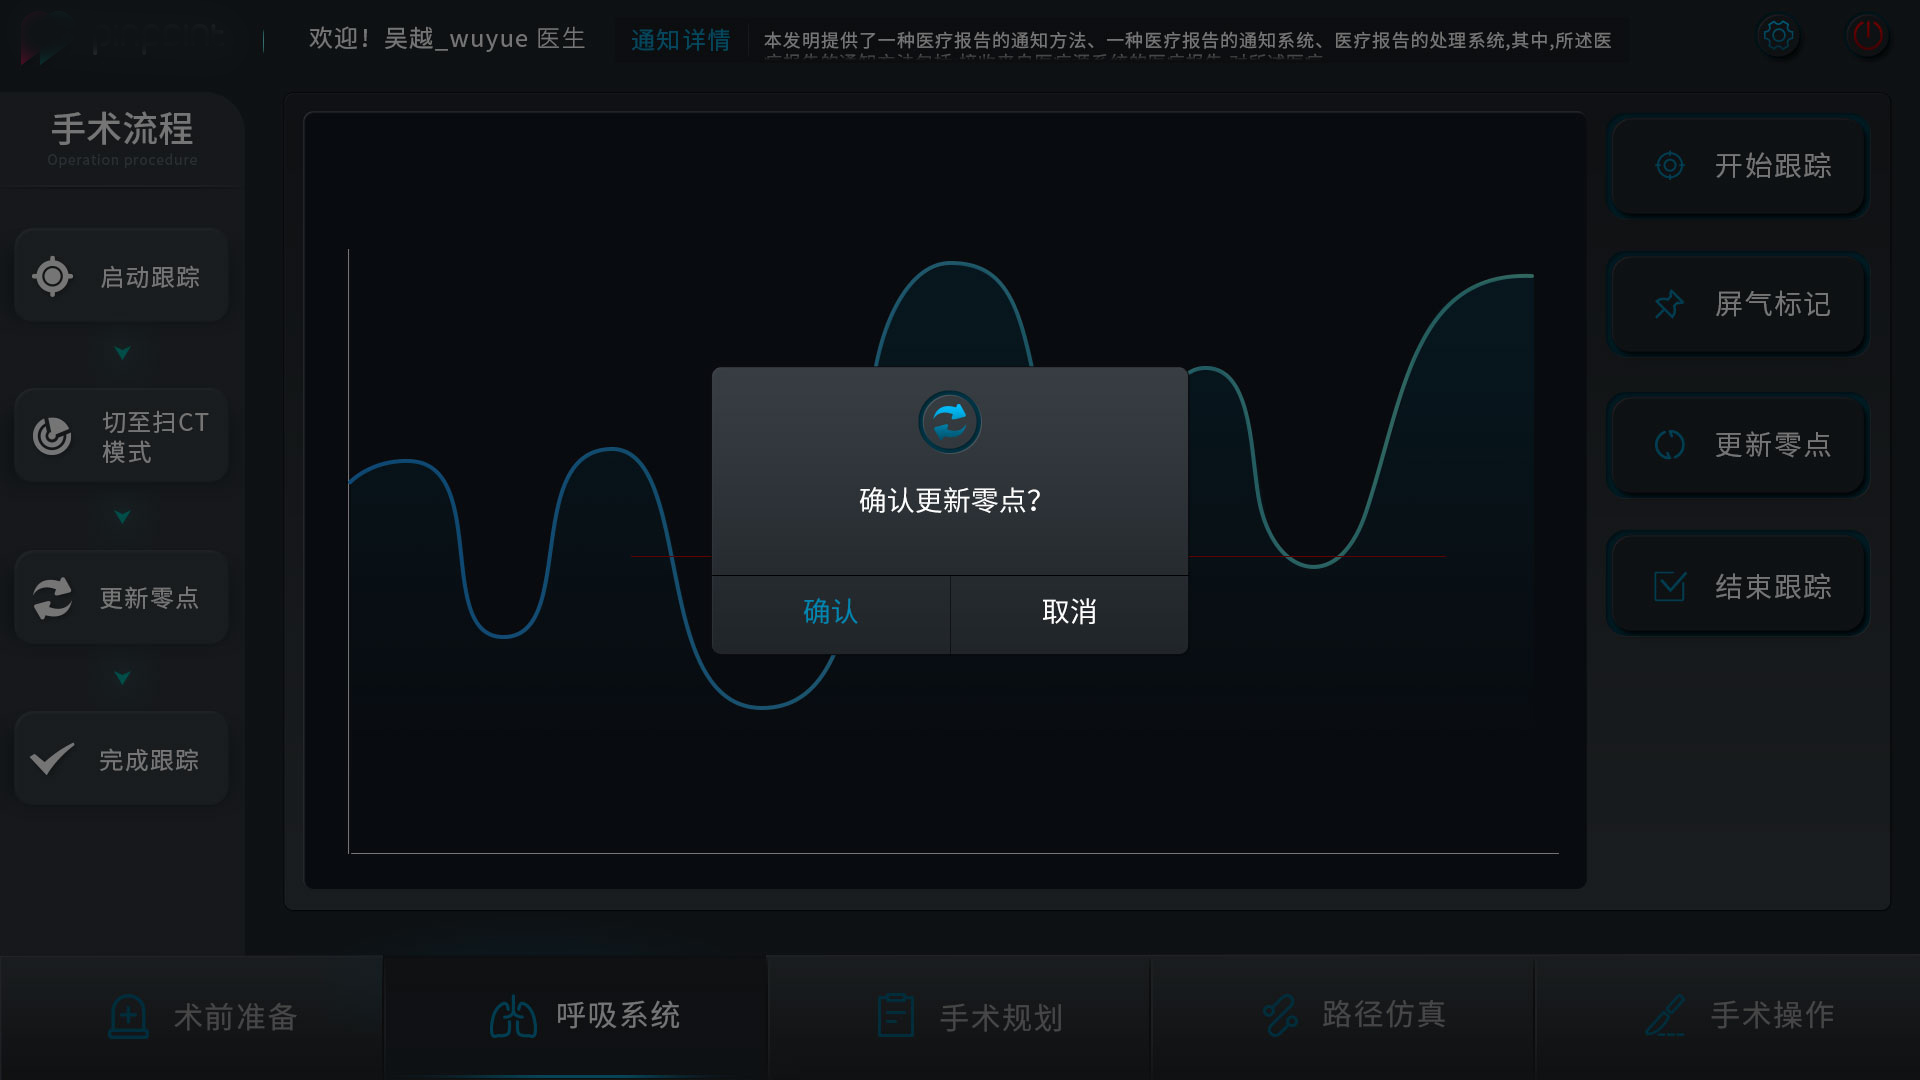Click the 切至扫CT模式 radar icon
The height and width of the screenshot is (1080, 1920).
pos(52,436)
